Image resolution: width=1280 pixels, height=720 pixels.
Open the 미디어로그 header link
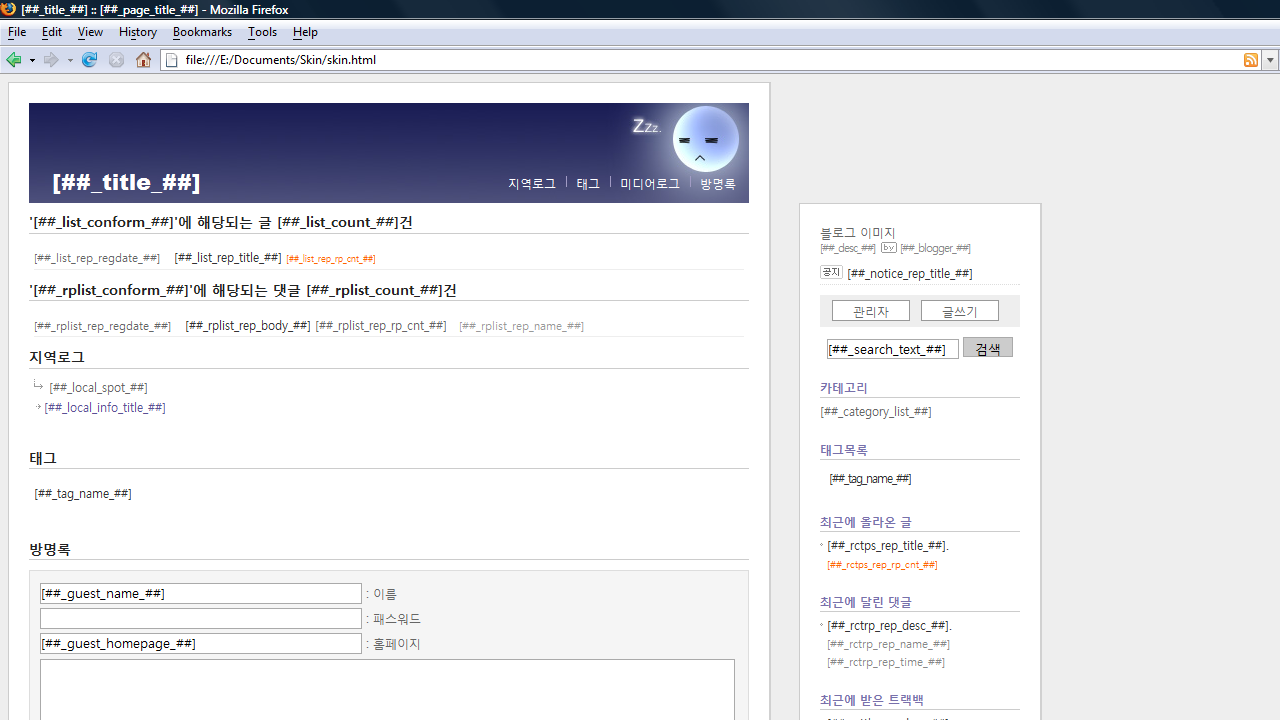(650, 184)
